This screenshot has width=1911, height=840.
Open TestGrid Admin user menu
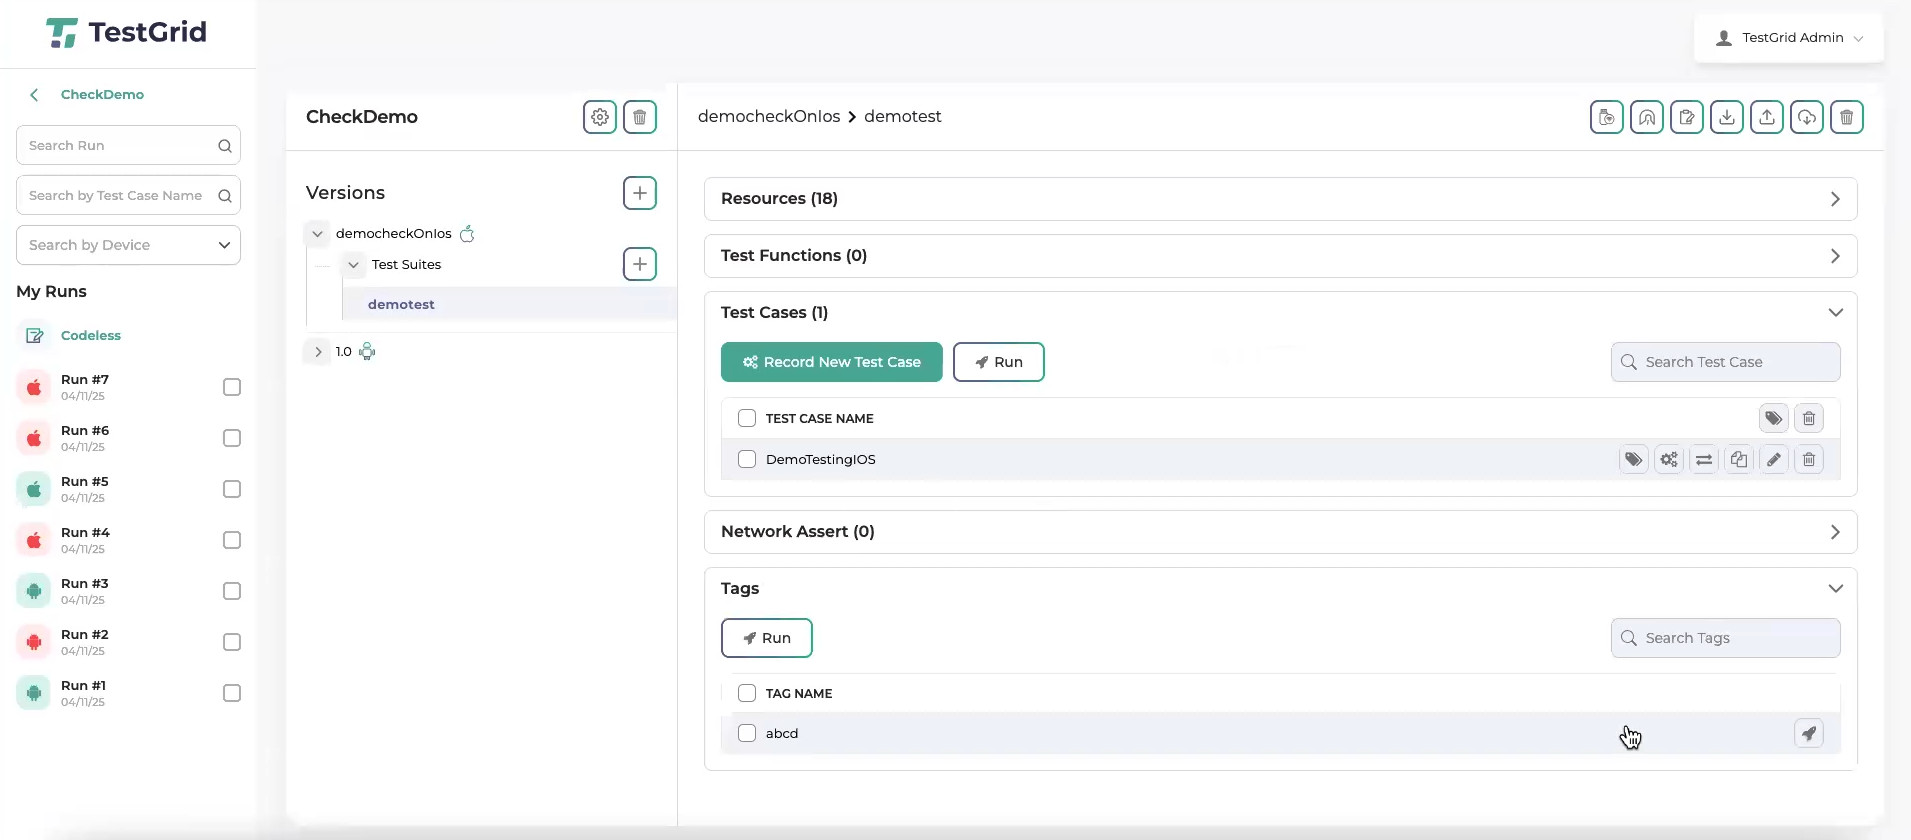1789,38
